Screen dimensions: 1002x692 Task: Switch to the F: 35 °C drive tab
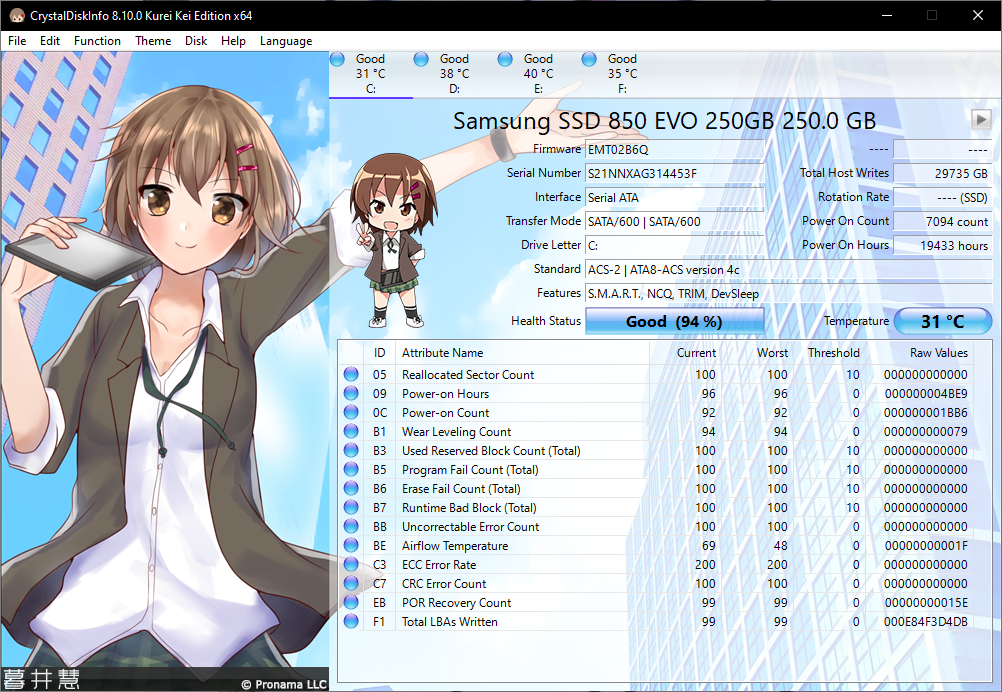click(x=622, y=73)
